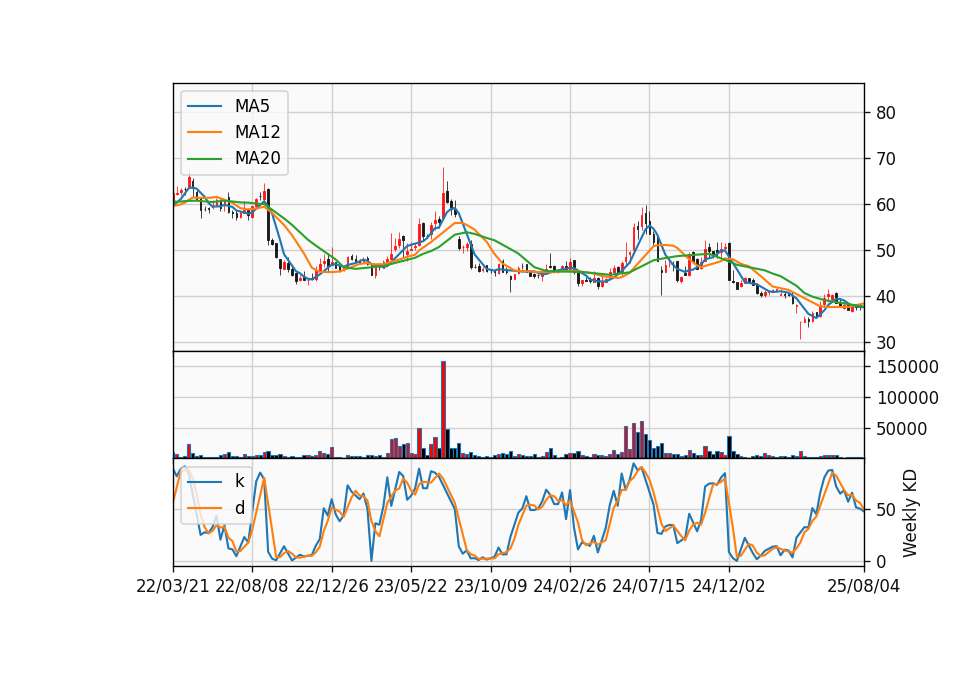The image size is (960, 690).
Task: Click the price axis value 40
Action: click(886, 297)
